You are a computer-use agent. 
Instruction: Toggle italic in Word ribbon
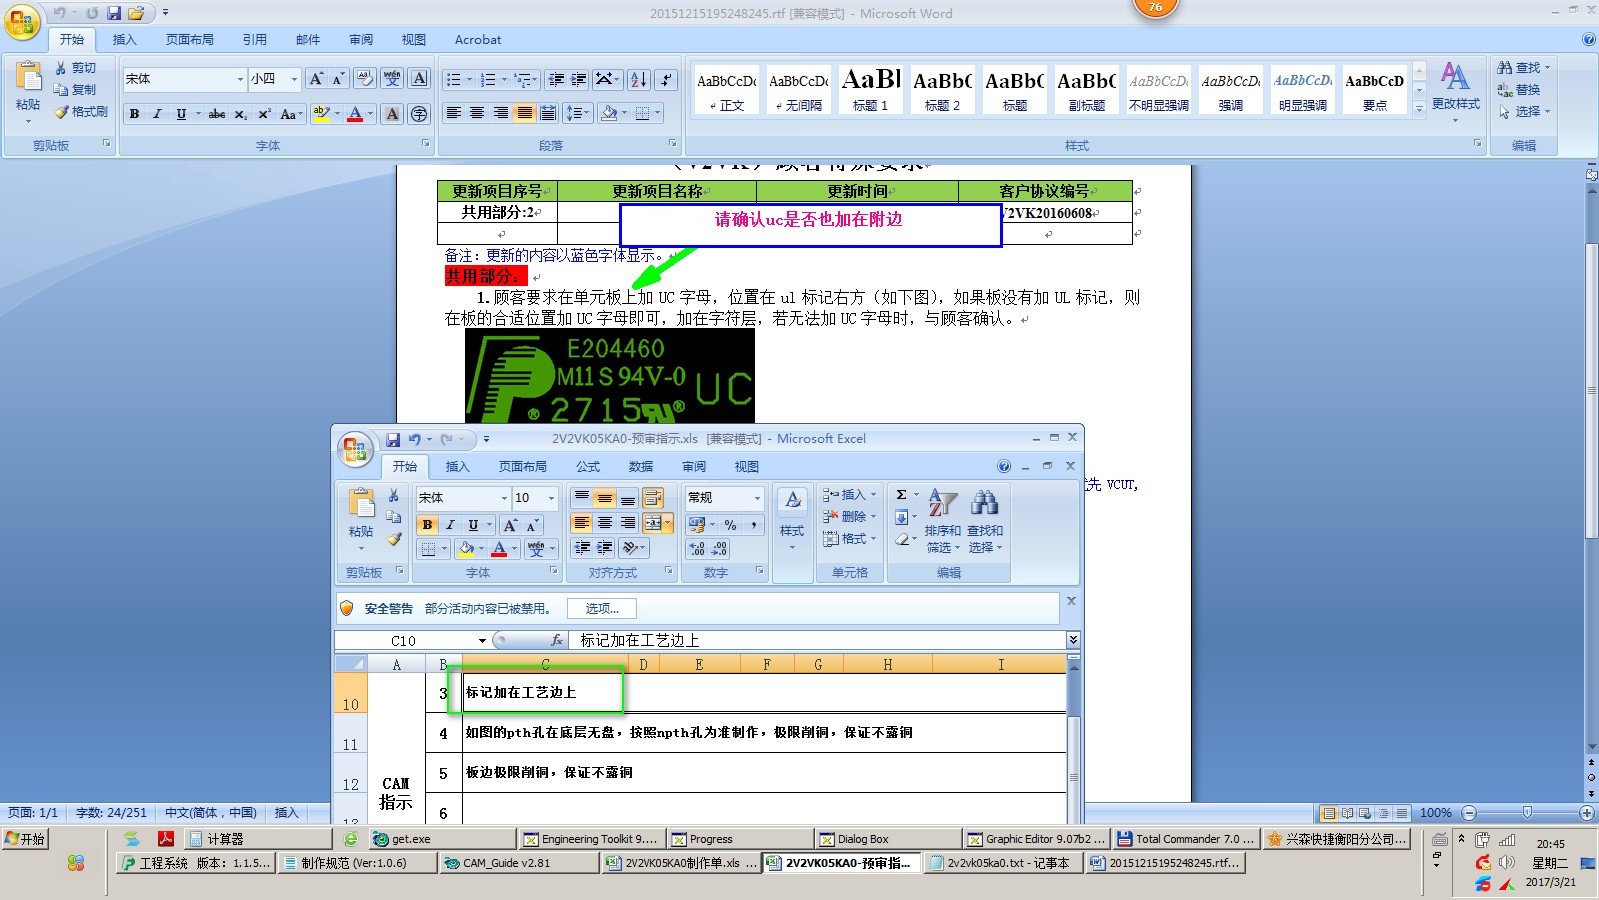pos(157,114)
